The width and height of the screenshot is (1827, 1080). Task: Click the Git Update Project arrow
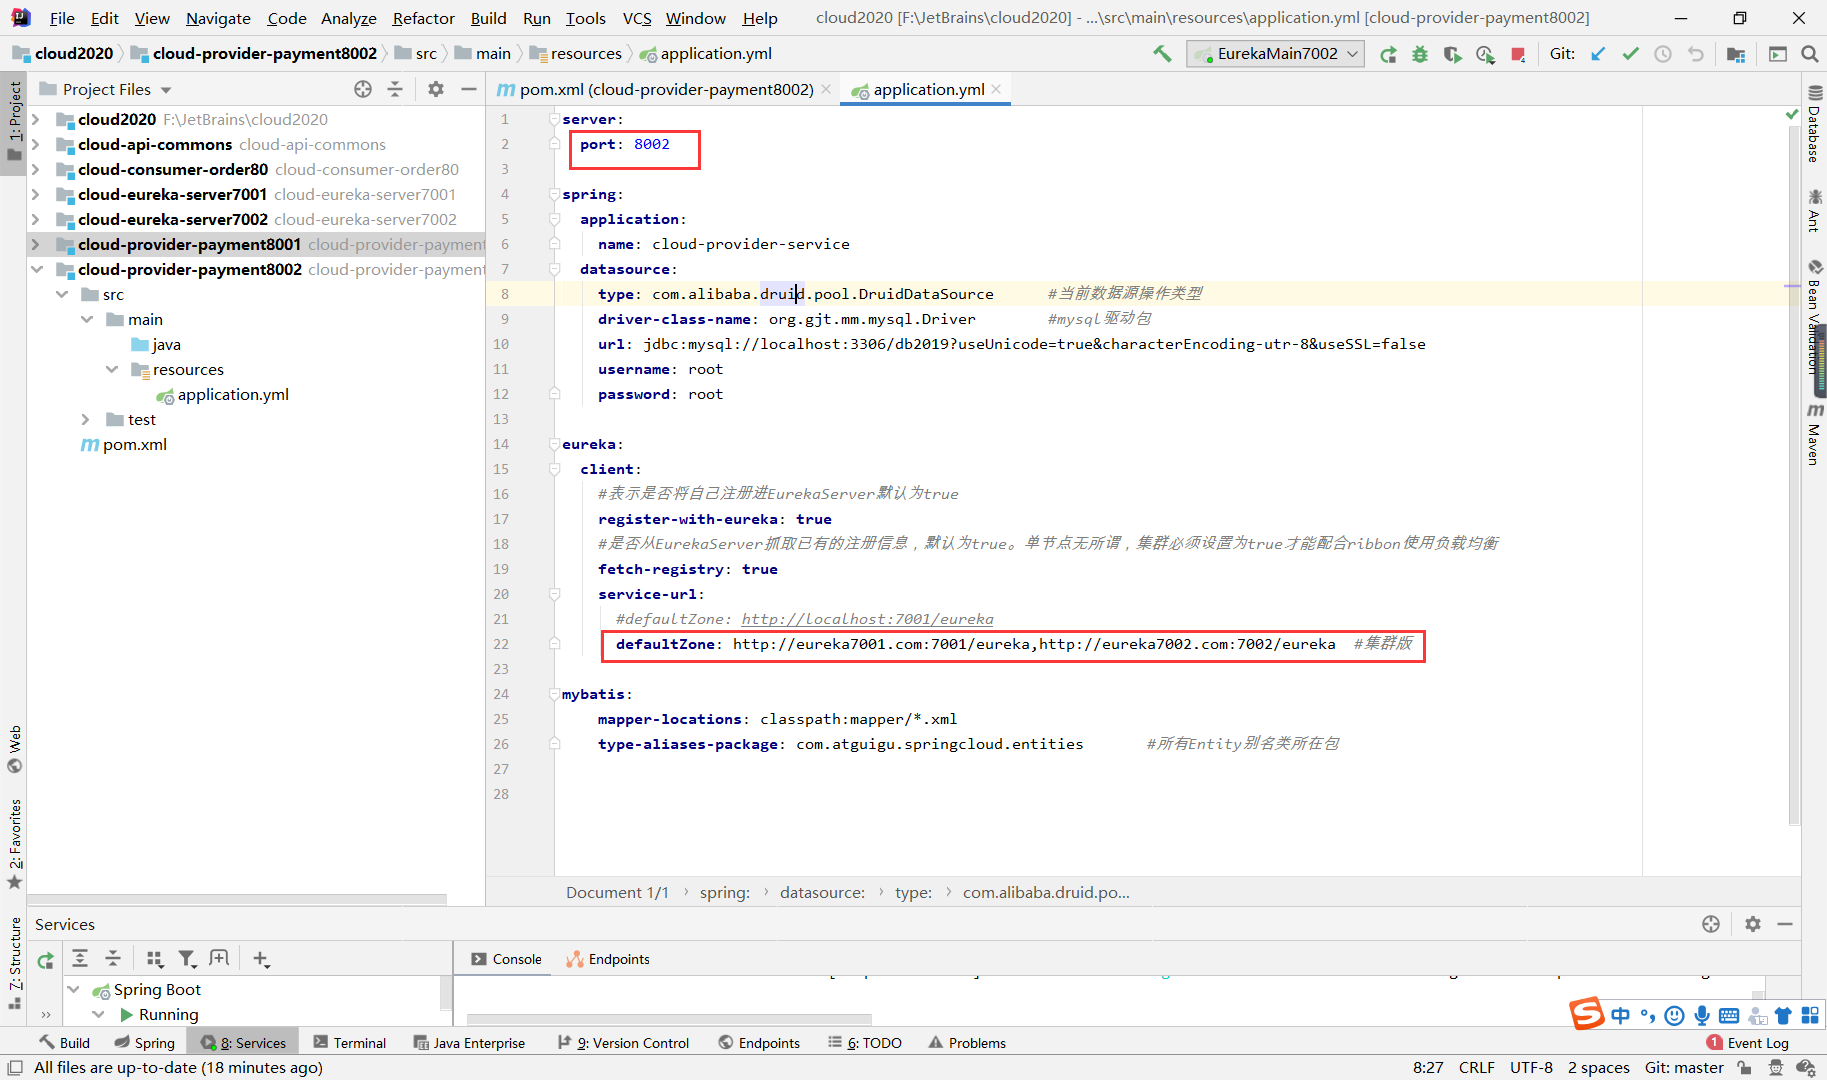(x=1598, y=54)
